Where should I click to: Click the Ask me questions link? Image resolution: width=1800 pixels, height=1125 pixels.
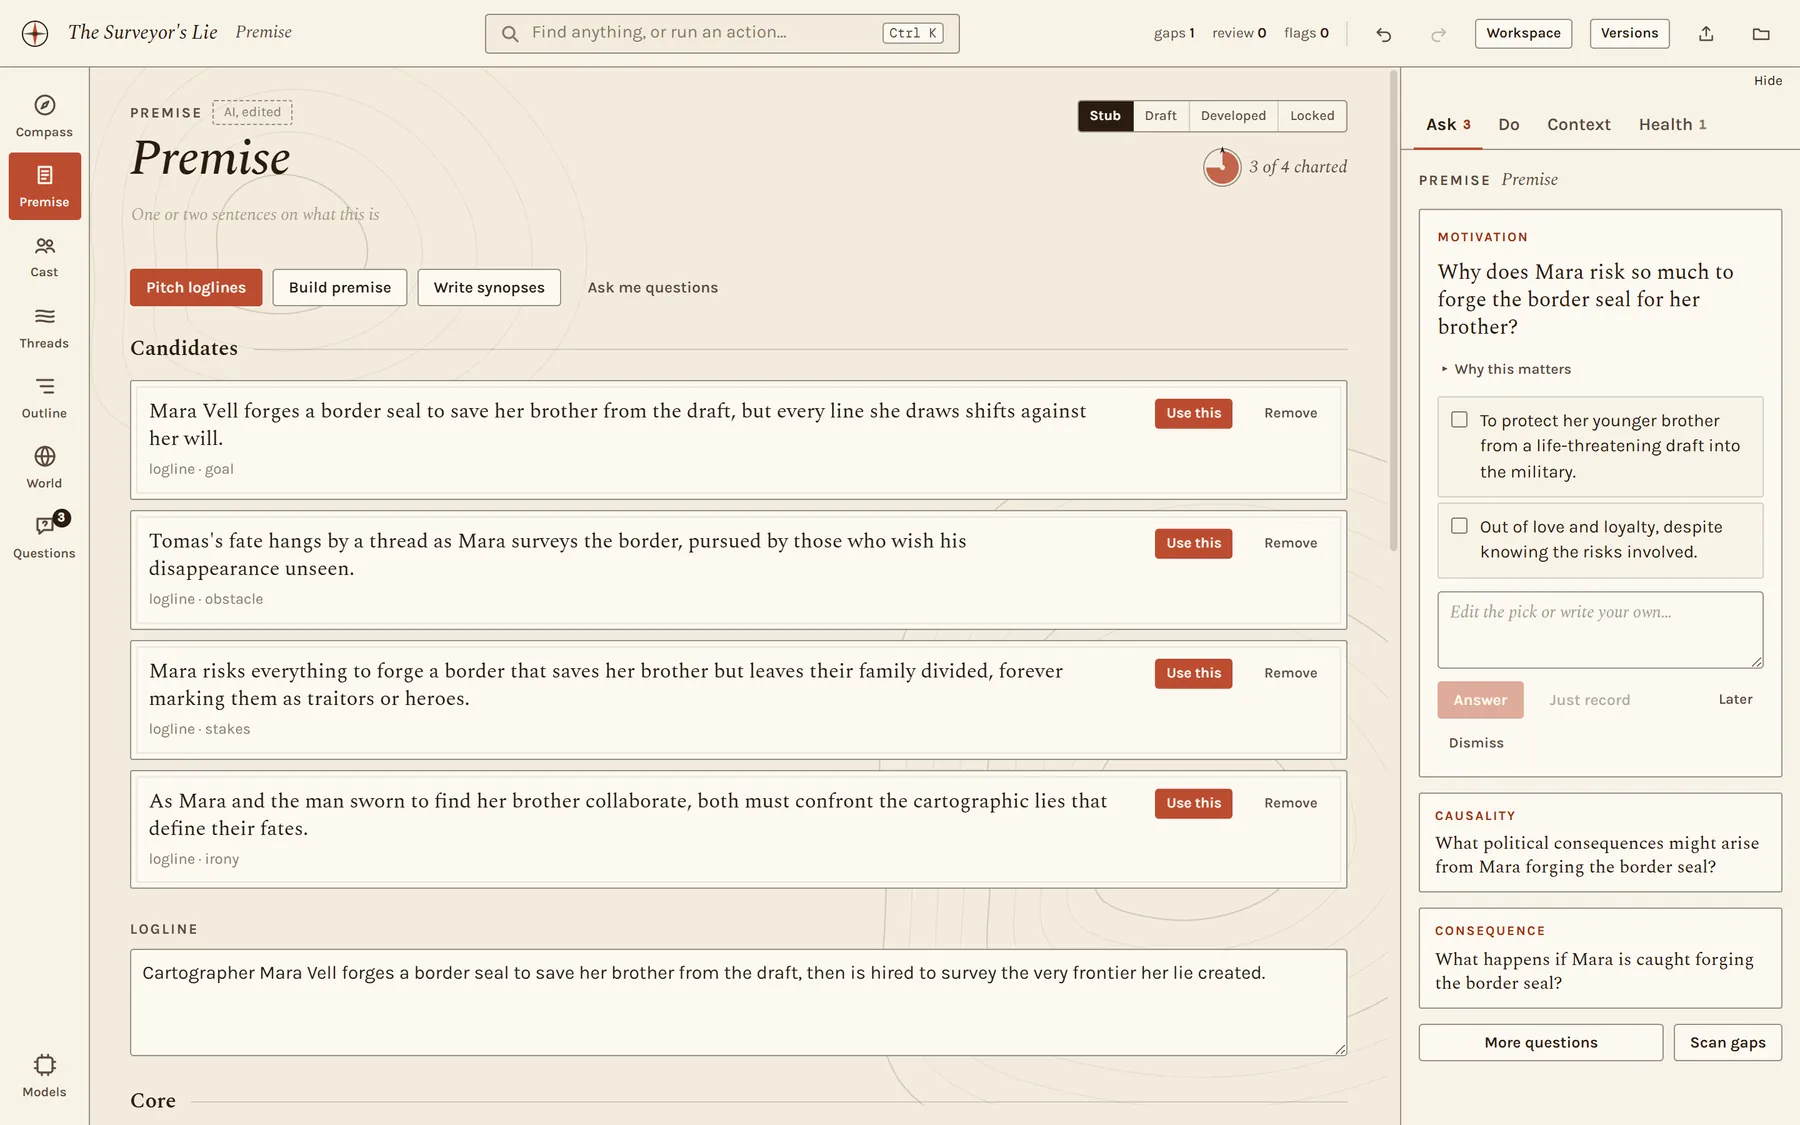coord(653,288)
